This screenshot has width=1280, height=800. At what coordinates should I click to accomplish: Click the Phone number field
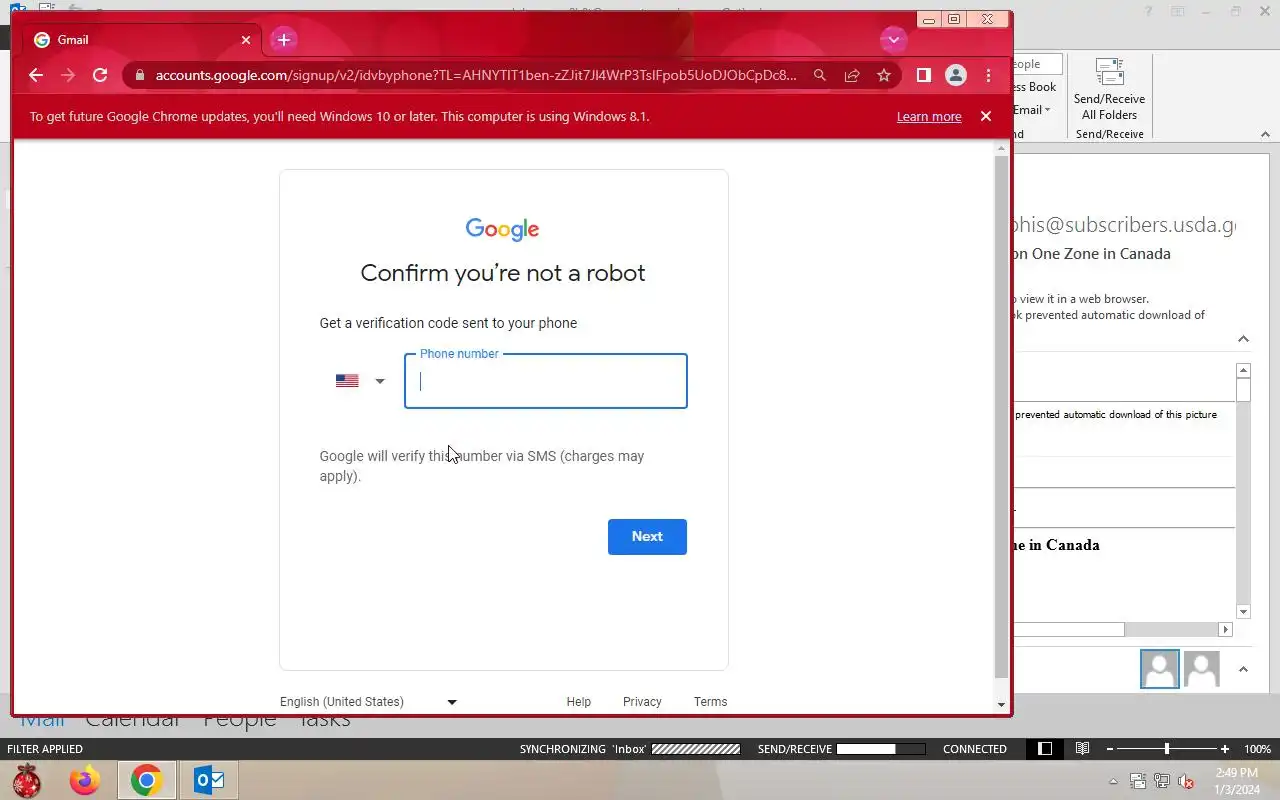546,381
